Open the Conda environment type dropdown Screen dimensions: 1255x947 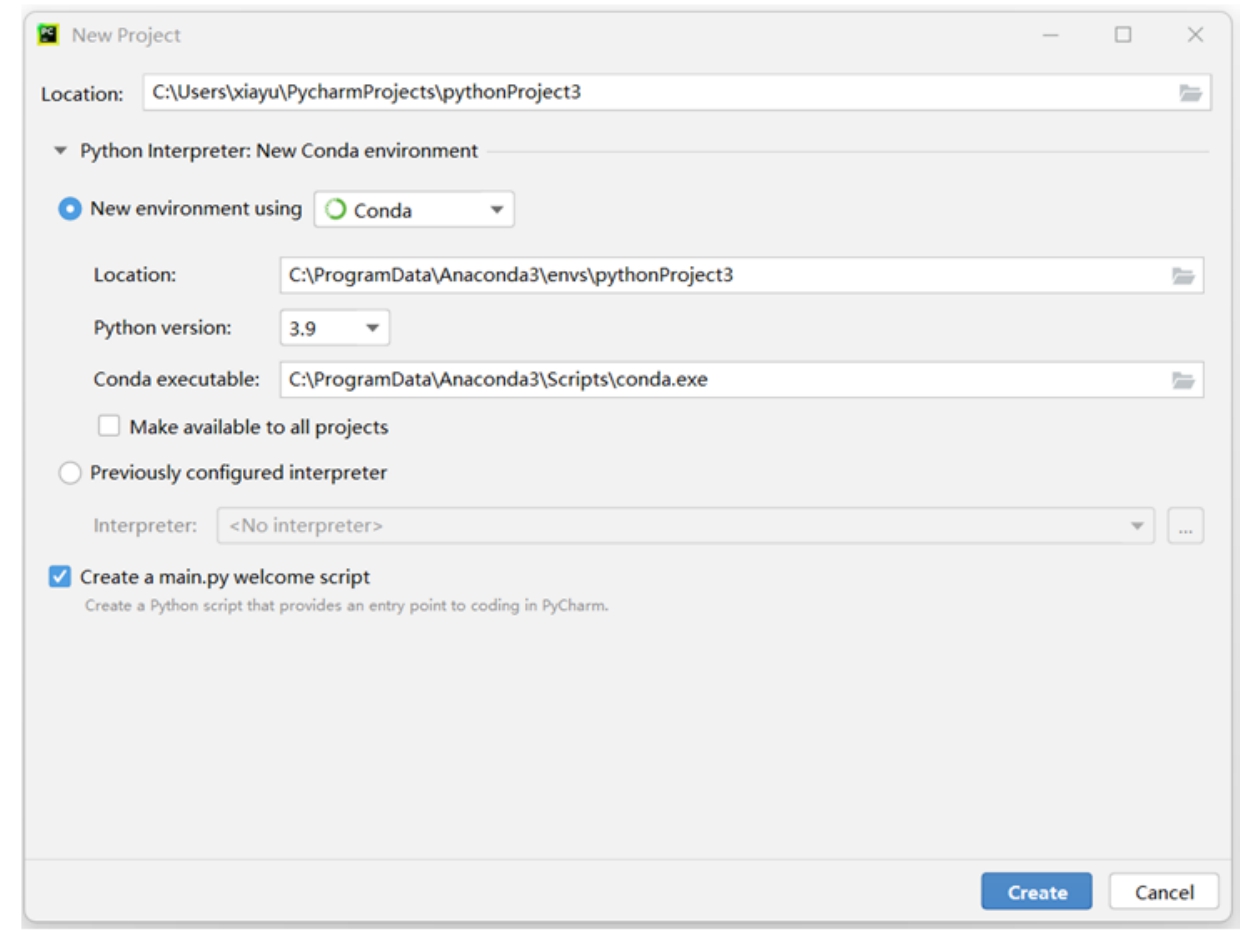coord(414,210)
